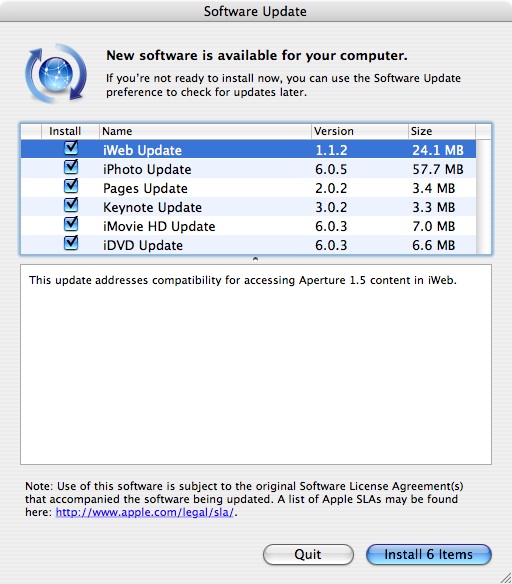Uncheck the Keynote Update install checkbox

pos(71,205)
